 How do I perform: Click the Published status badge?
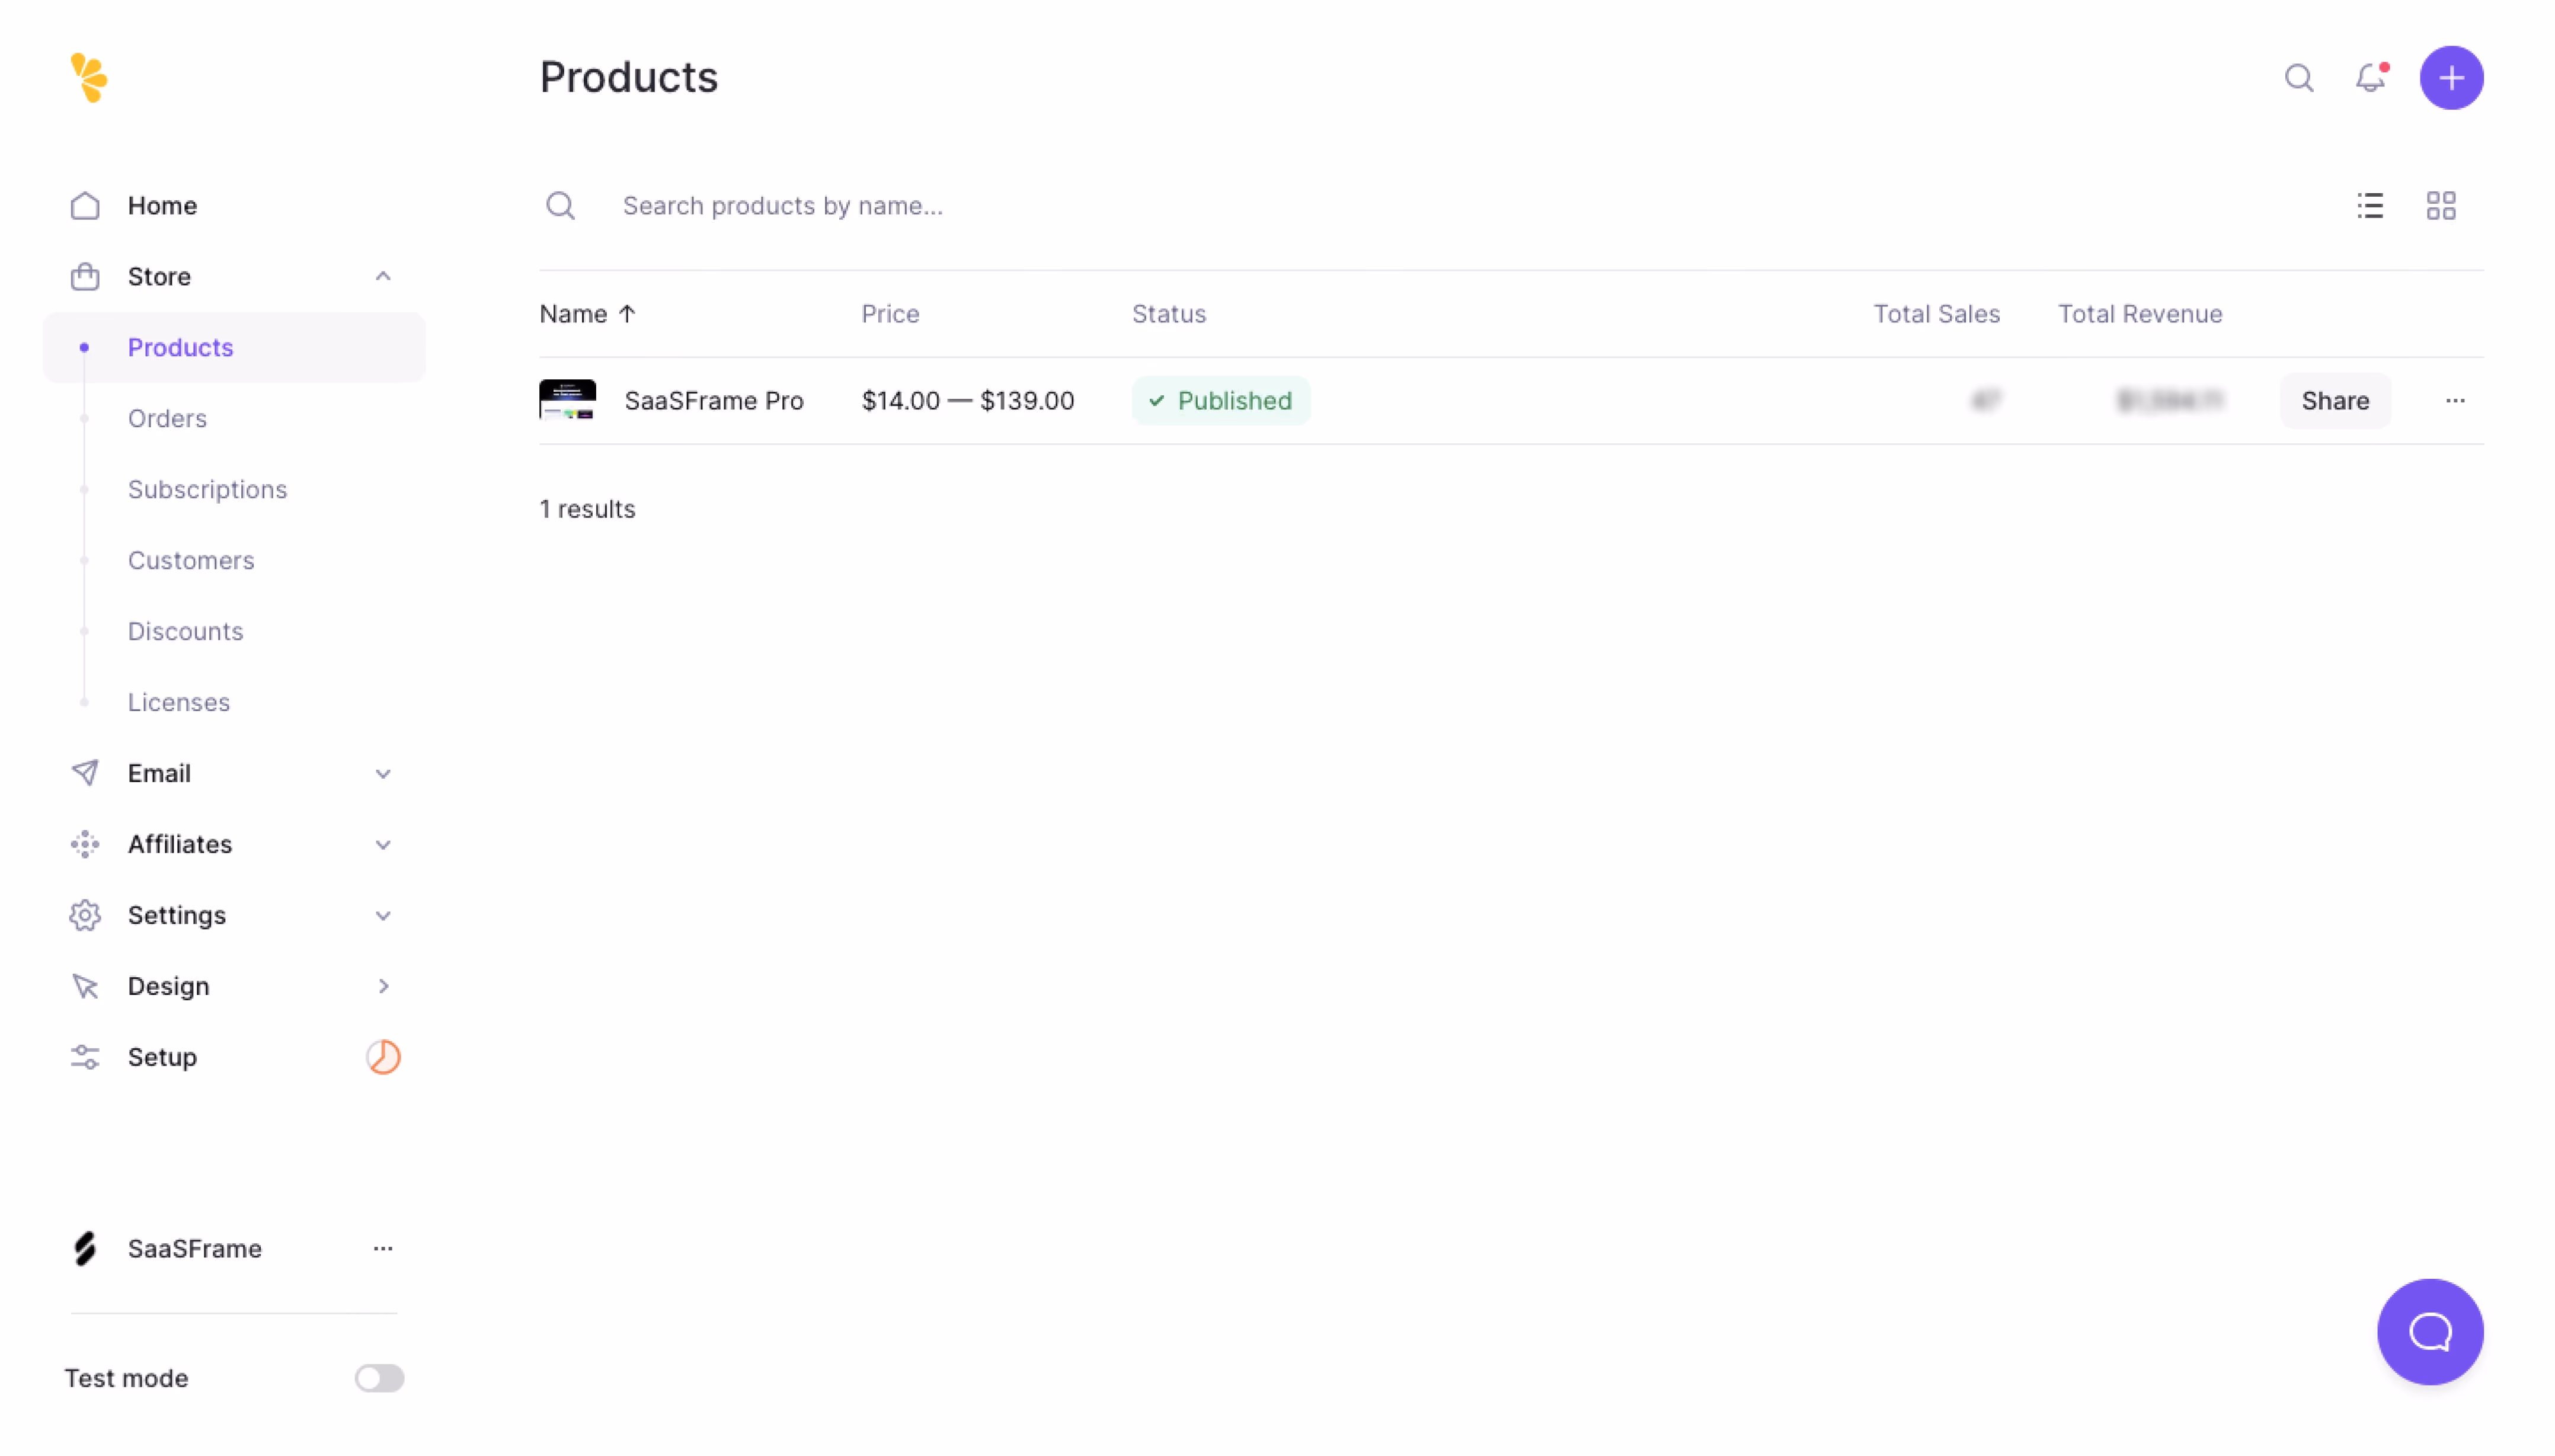(x=1220, y=401)
